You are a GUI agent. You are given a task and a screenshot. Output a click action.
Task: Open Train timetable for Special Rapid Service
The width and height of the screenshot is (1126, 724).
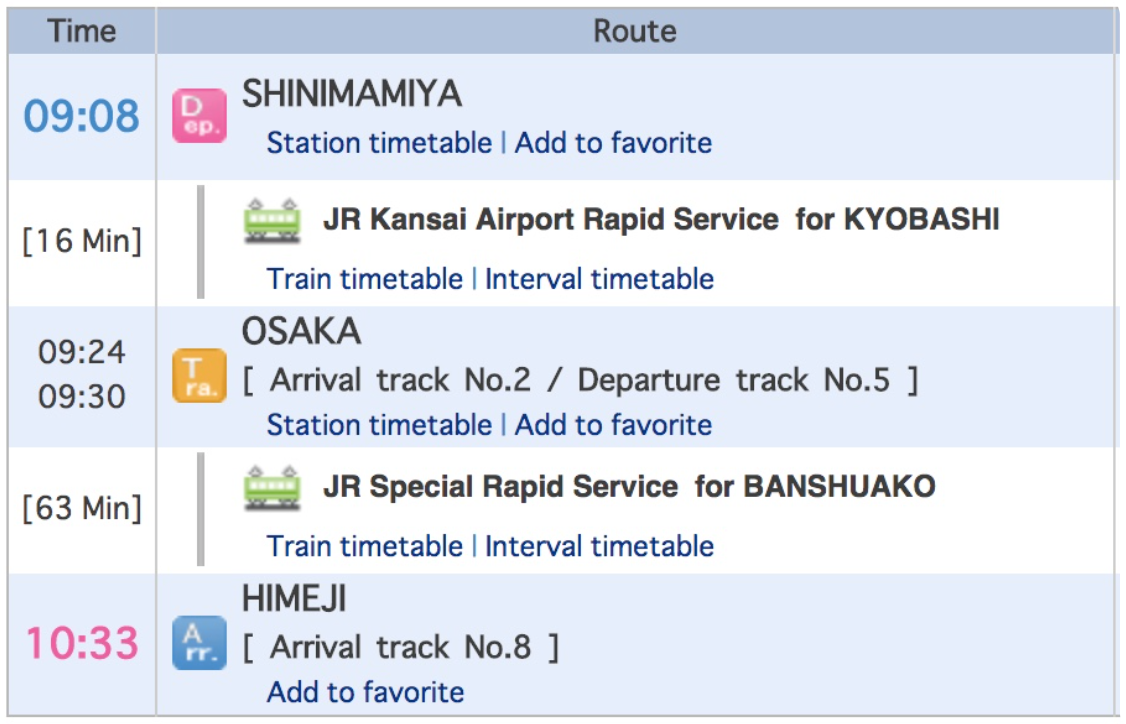tap(364, 546)
